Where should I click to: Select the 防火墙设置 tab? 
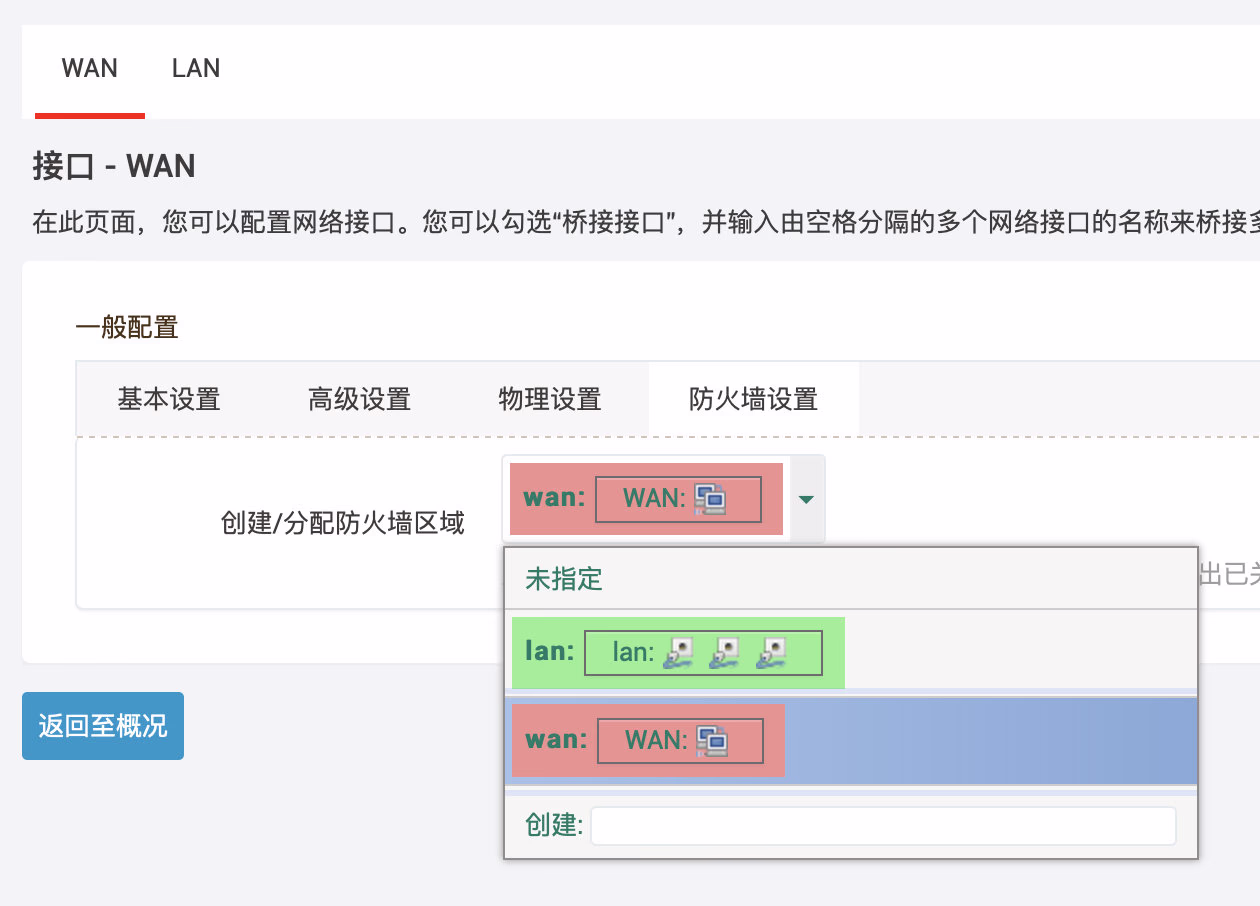pos(753,400)
